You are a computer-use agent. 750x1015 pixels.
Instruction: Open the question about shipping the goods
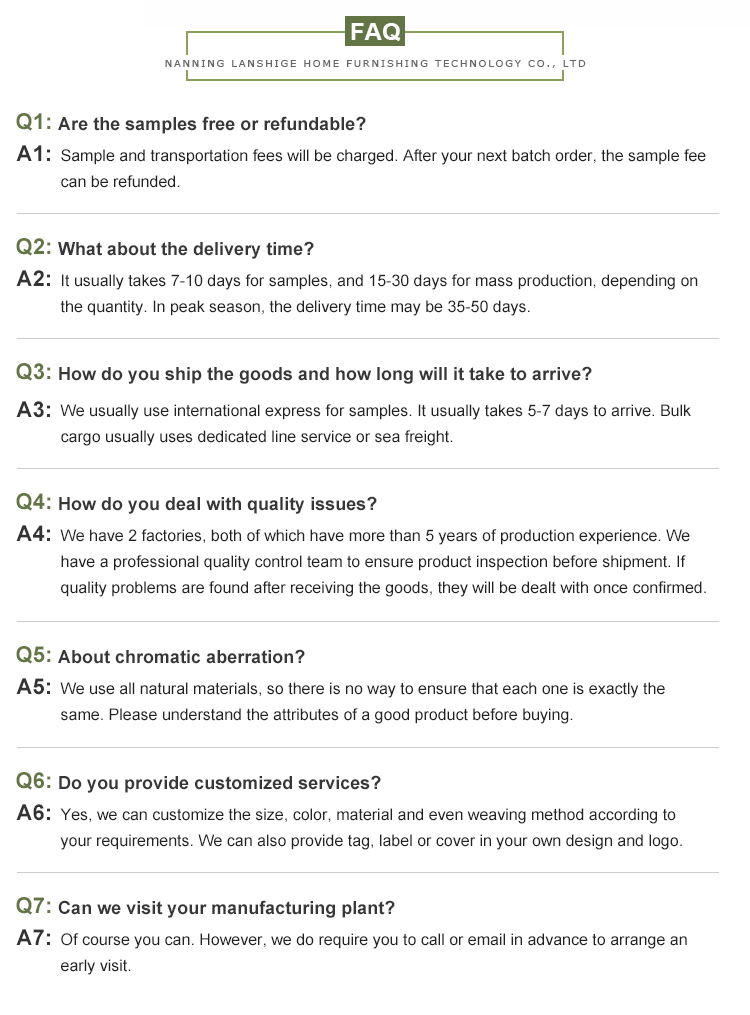[x=325, y=374]
